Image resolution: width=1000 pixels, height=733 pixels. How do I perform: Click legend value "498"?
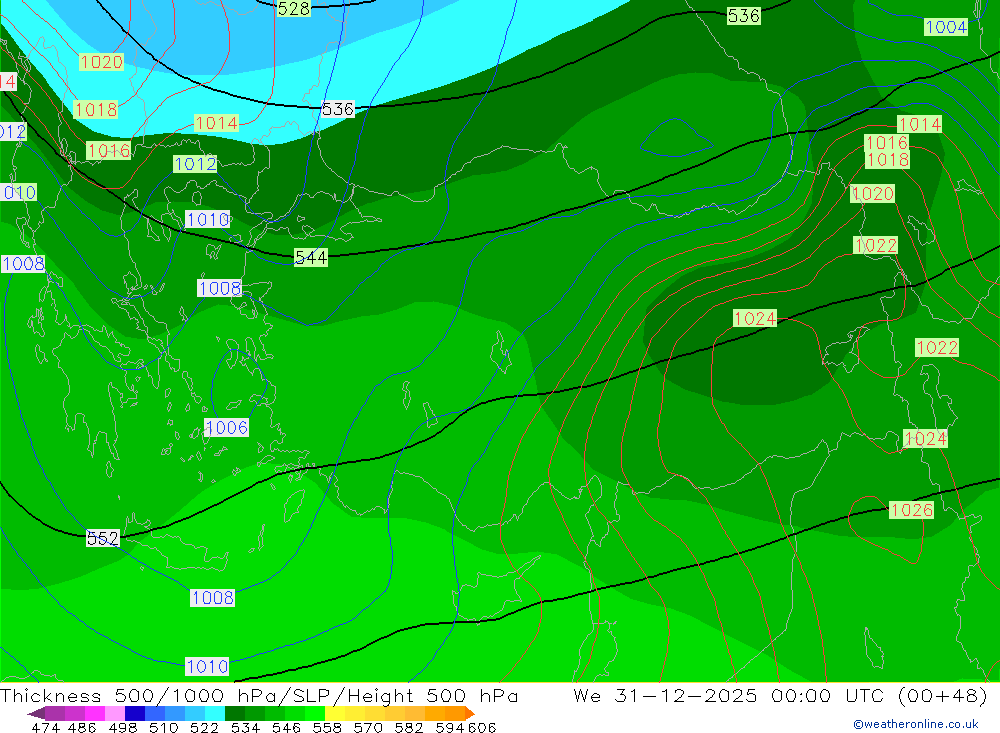[122, 727]
